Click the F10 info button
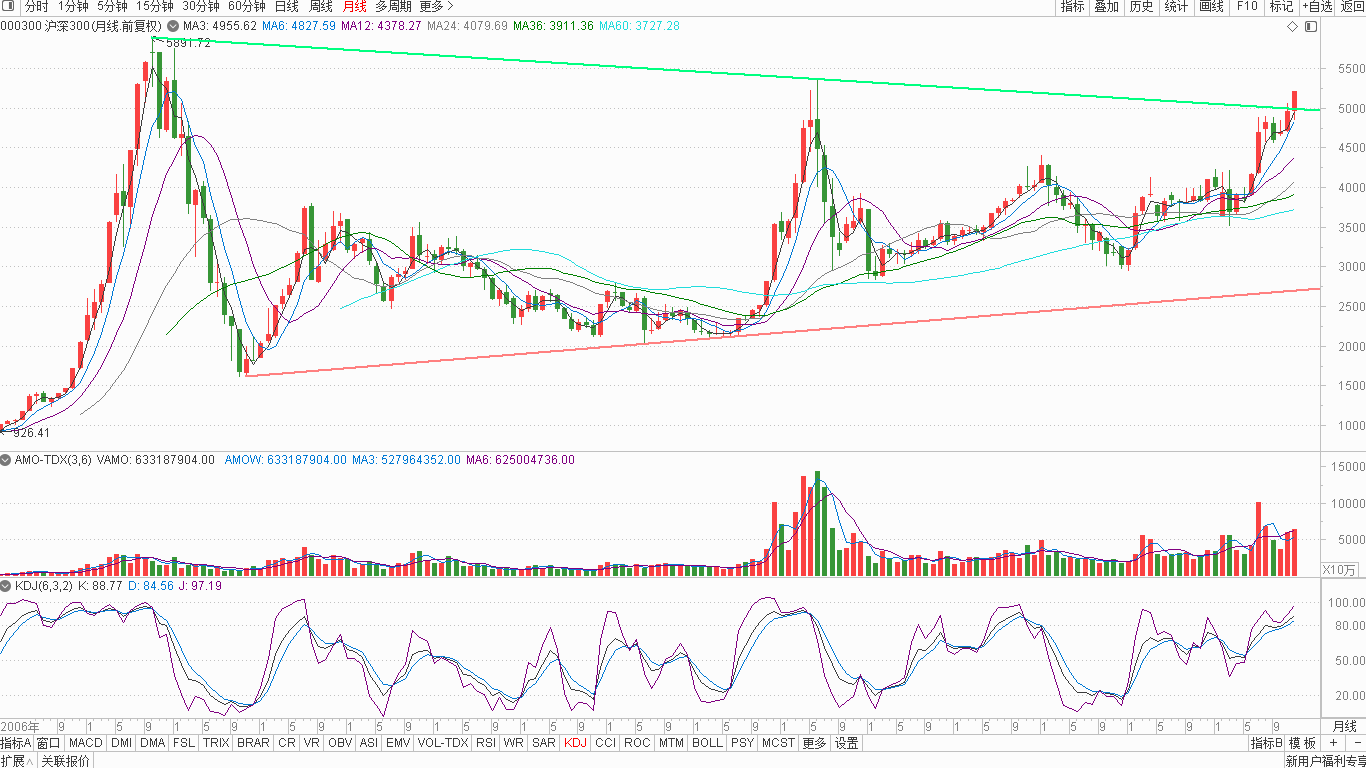The image size is (1366, 768). pyautogui.click(x=1246, y=6)
